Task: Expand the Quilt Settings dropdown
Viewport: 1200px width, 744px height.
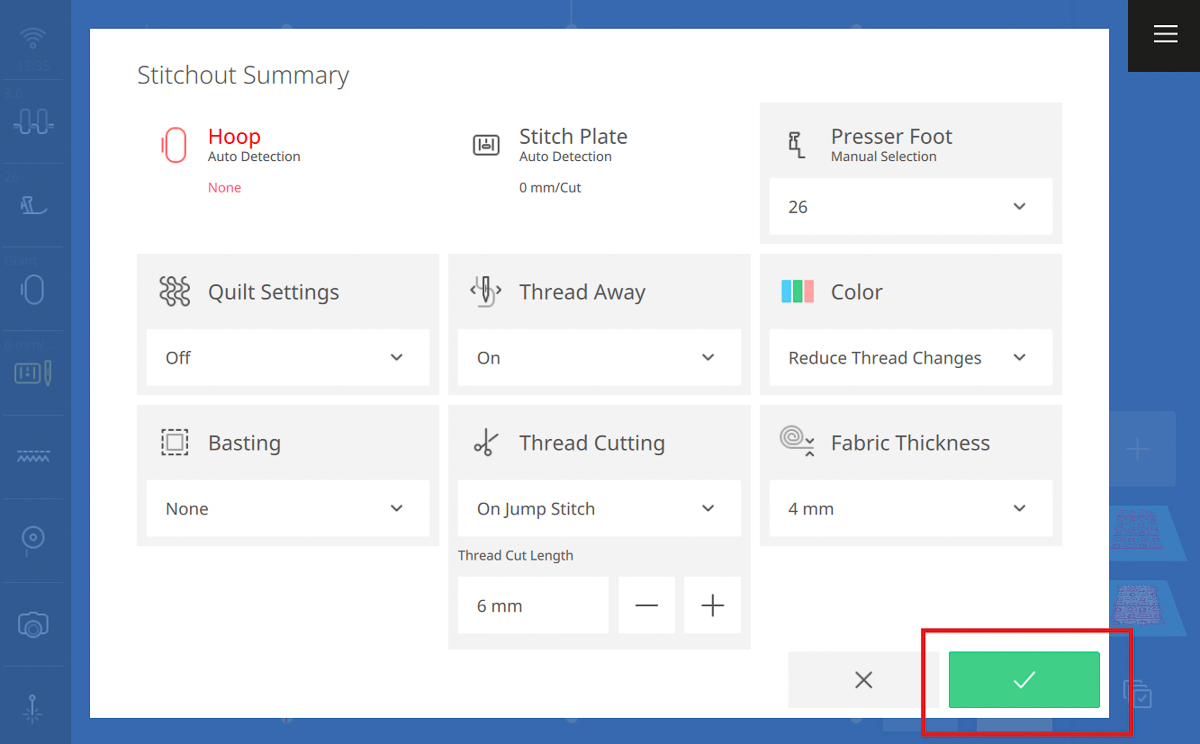Action: (x=287, y=357)
